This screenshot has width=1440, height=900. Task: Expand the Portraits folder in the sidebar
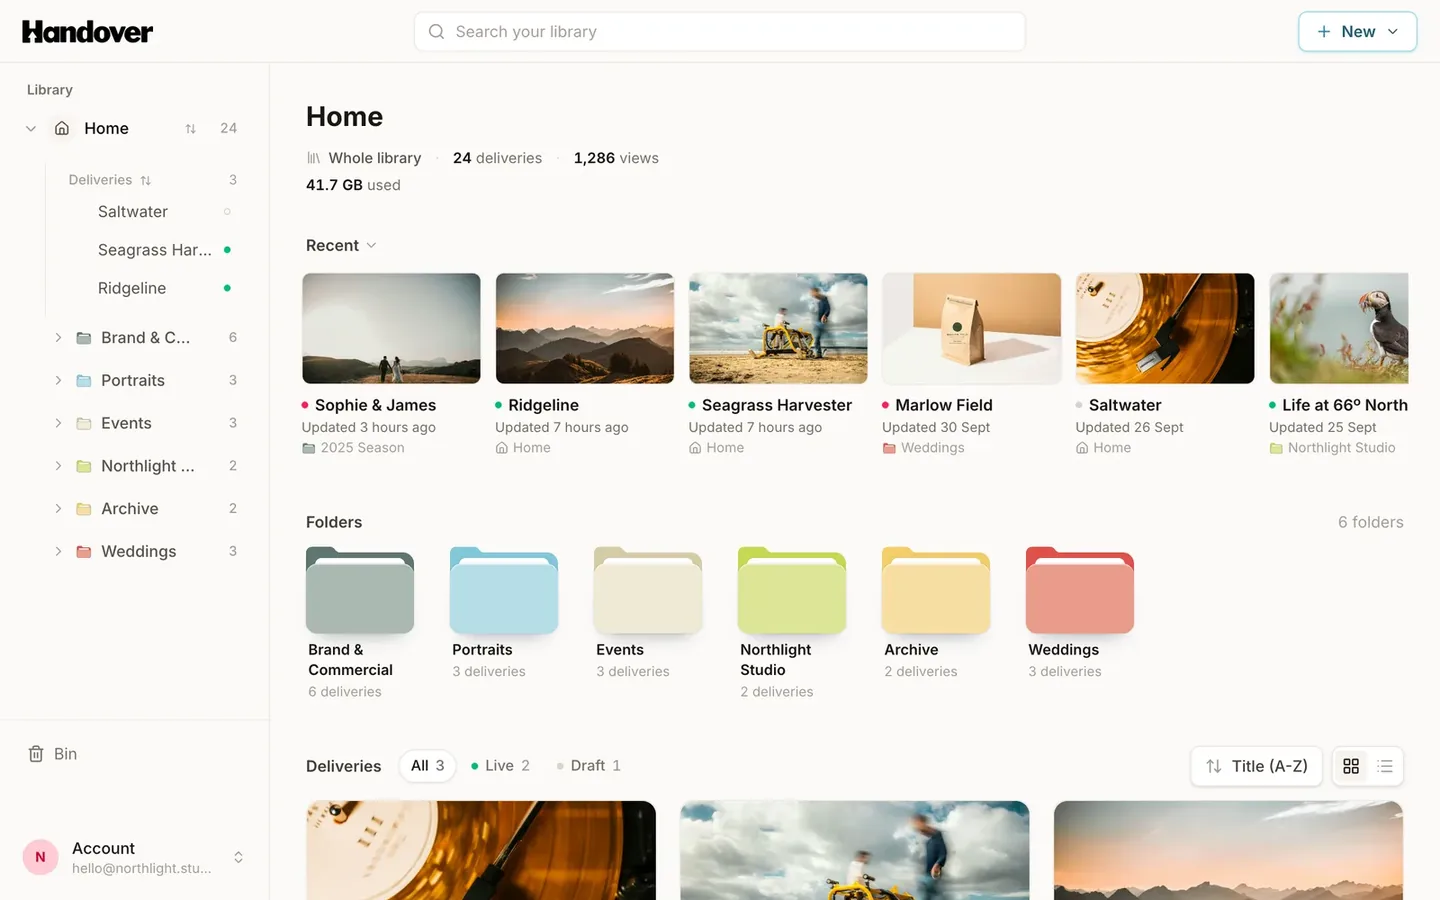point(58,380)
